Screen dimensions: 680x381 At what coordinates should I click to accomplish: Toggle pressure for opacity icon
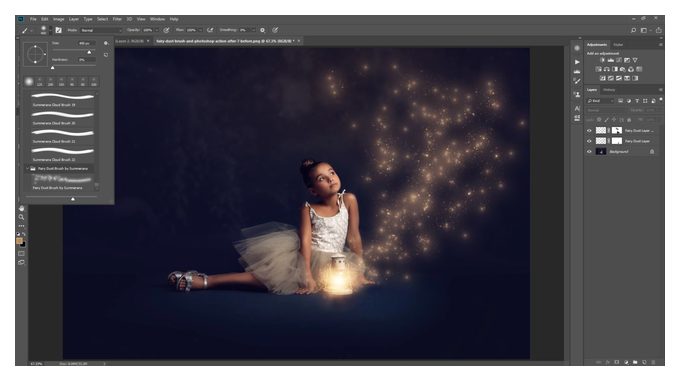(x=166, y=30)
